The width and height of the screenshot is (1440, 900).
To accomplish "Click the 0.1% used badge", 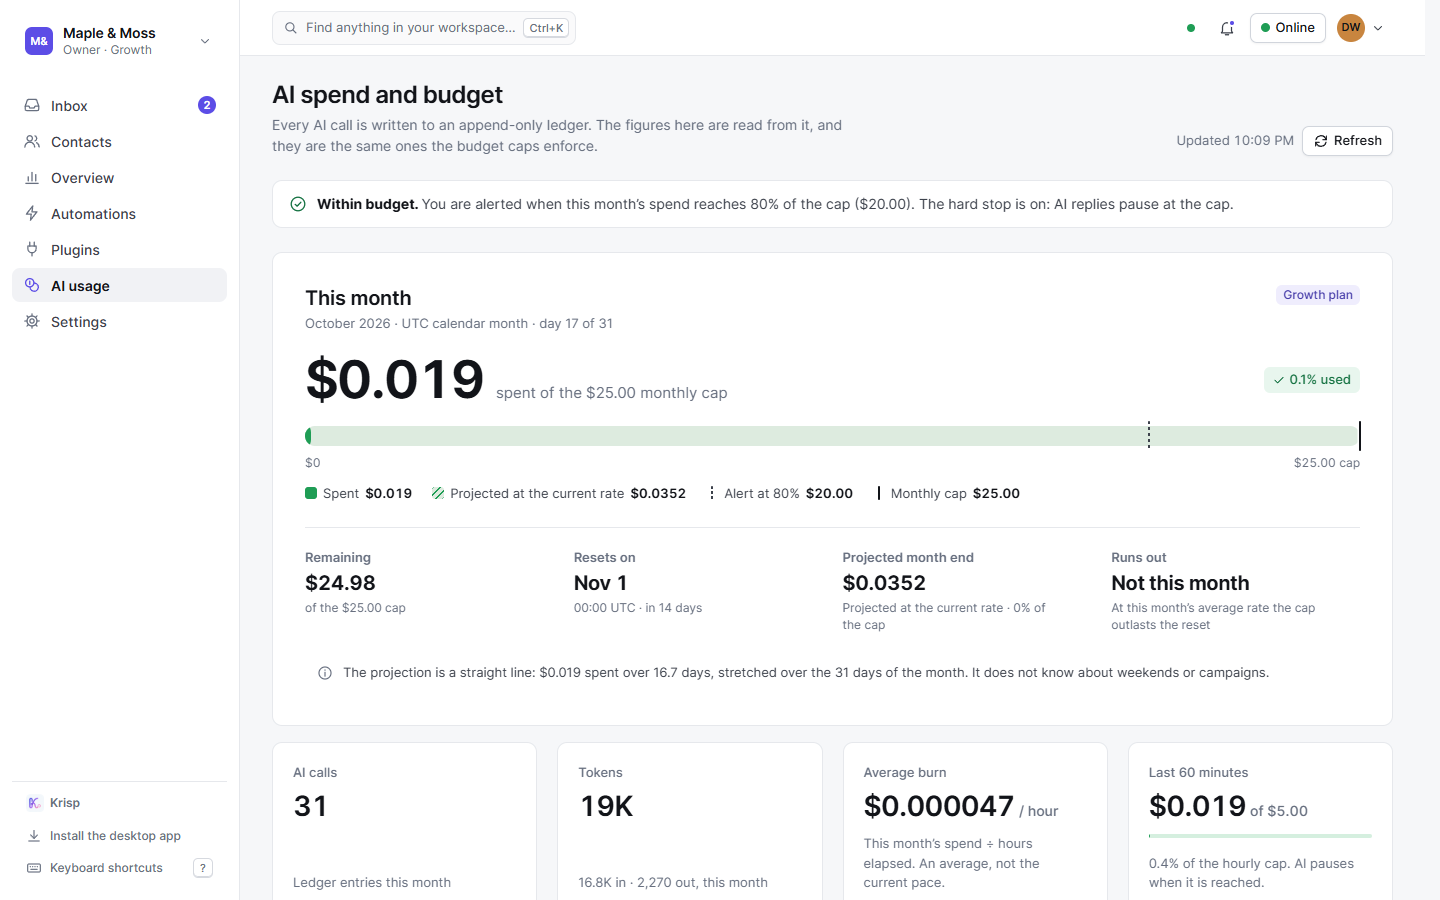I will (1312, 380).
